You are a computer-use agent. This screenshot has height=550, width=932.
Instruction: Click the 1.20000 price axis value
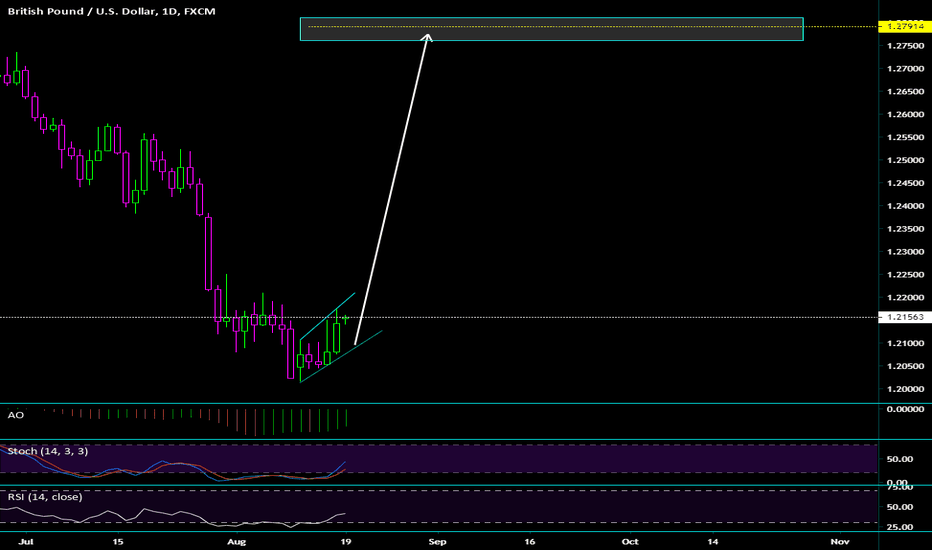point(905,389)
